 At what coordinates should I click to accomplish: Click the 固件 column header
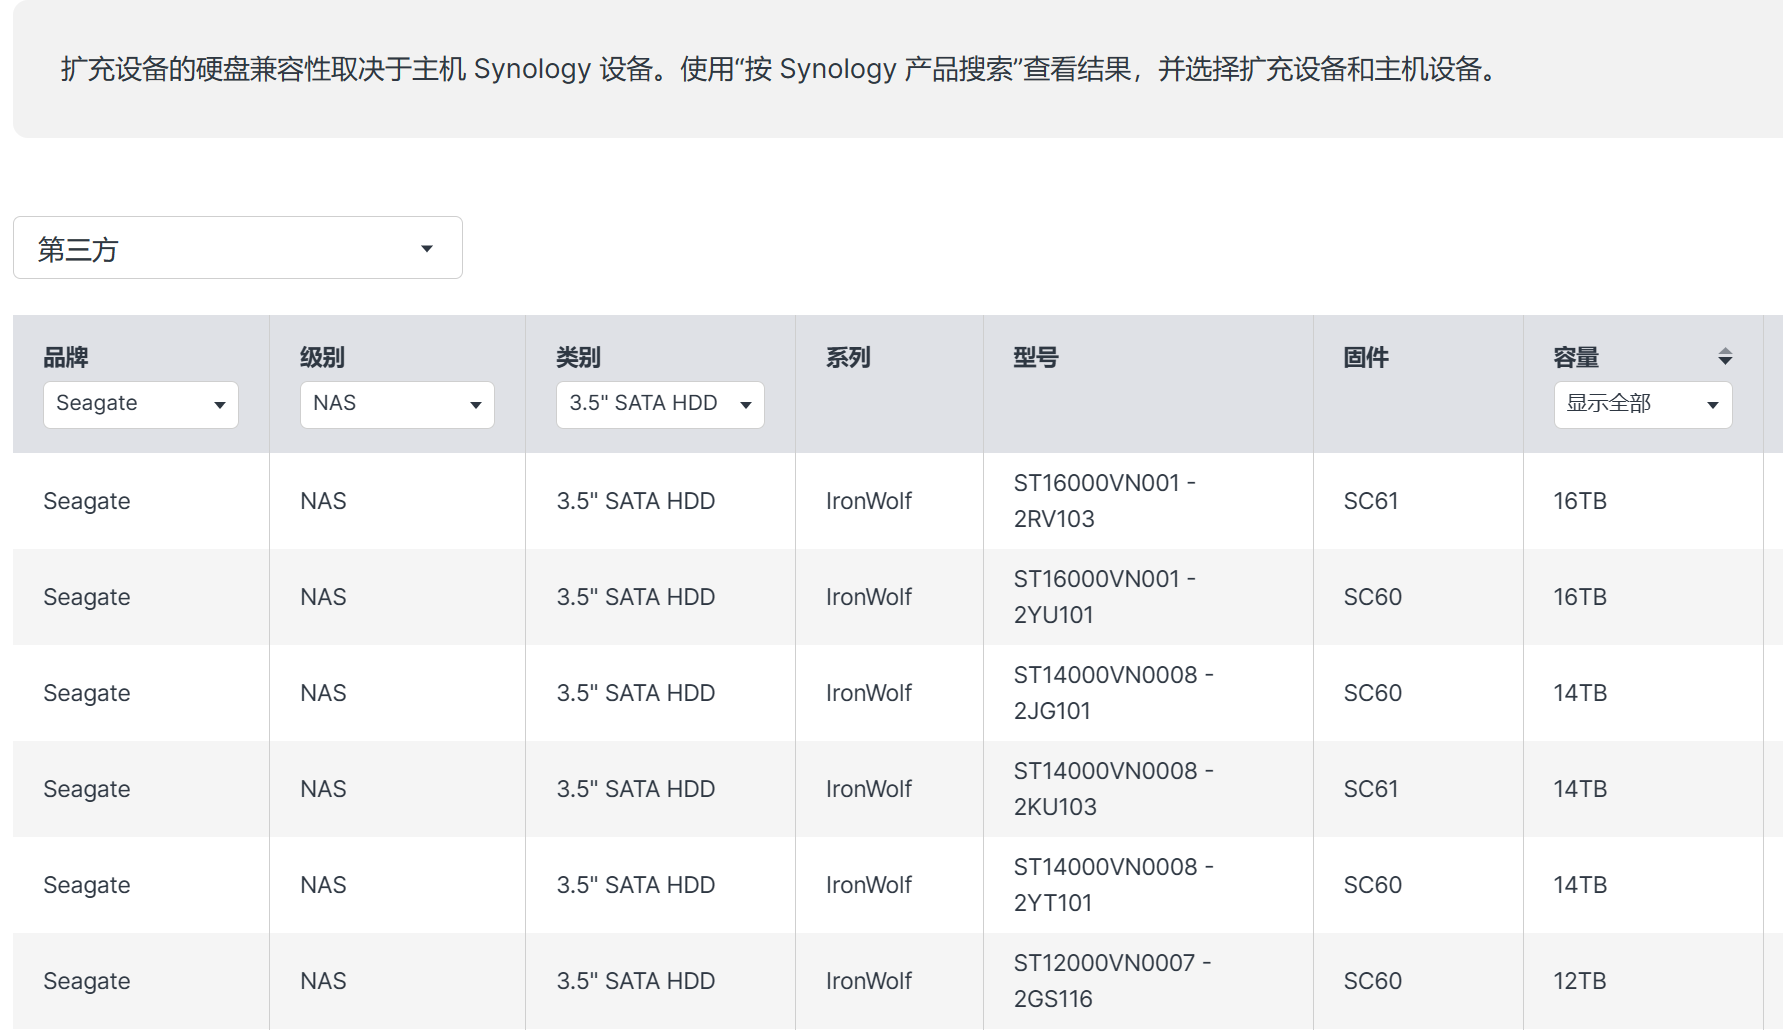click(1366, 357)
